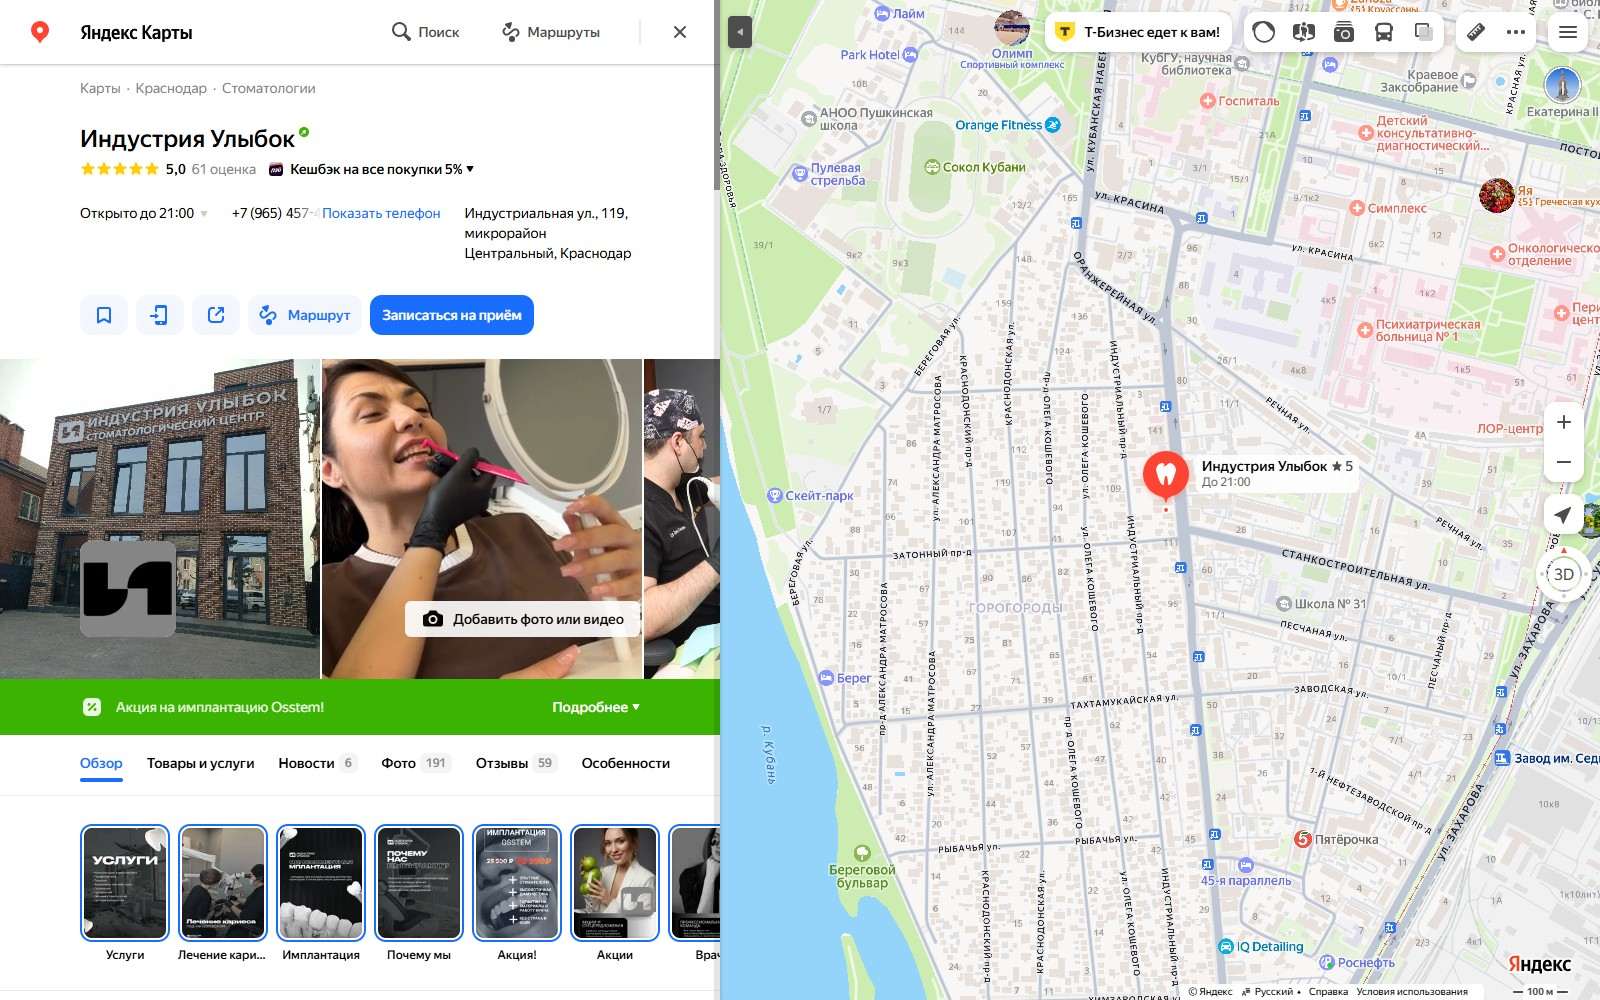
Task: Share the organization link
Action: click(216, 315)
